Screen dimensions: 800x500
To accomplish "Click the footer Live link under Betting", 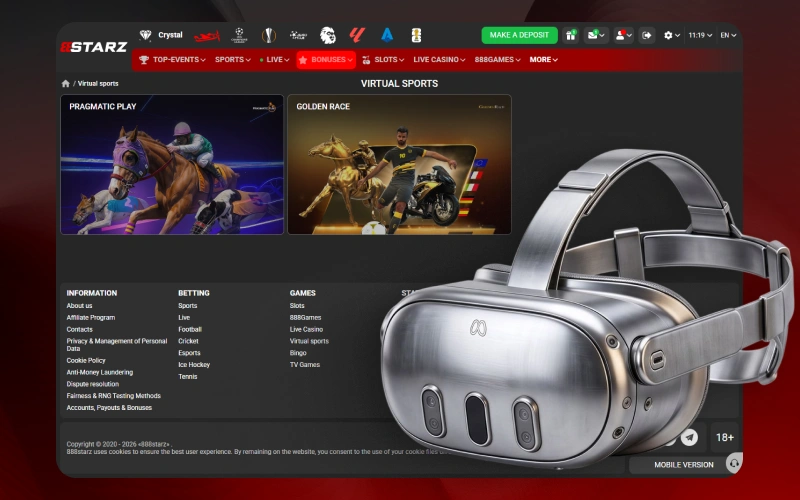I will [x=184, y=317].
